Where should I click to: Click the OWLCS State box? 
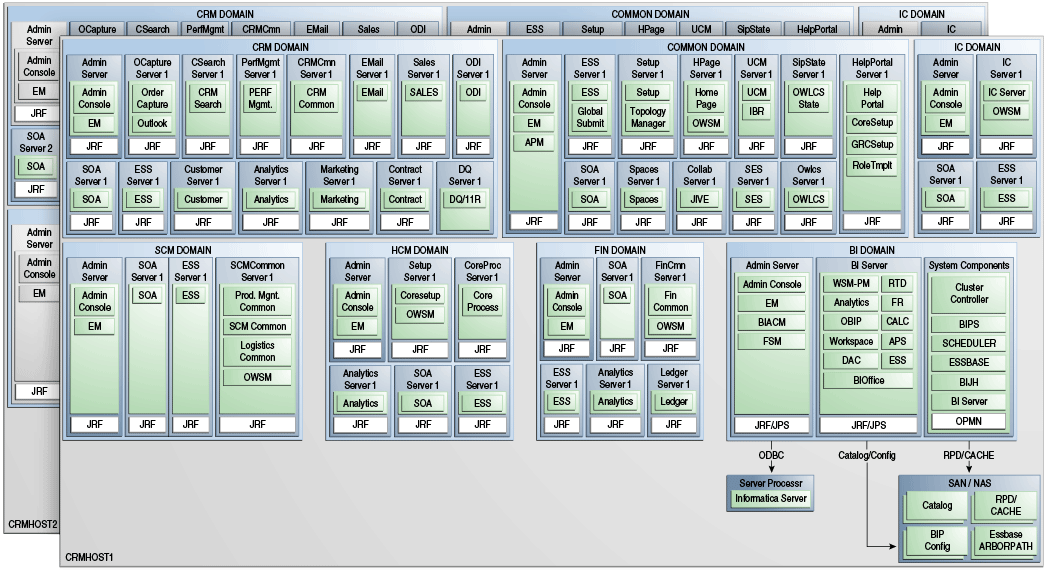point(809,98)
